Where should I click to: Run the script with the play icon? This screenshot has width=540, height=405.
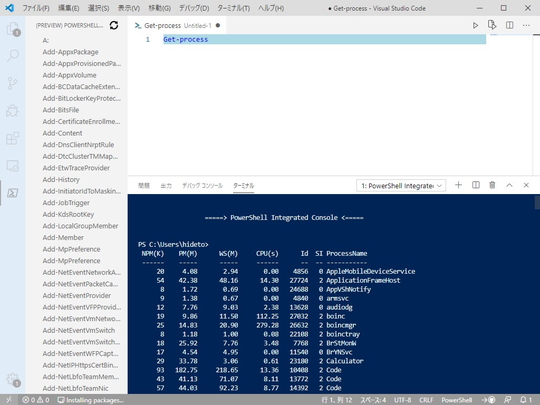point(475,25)
